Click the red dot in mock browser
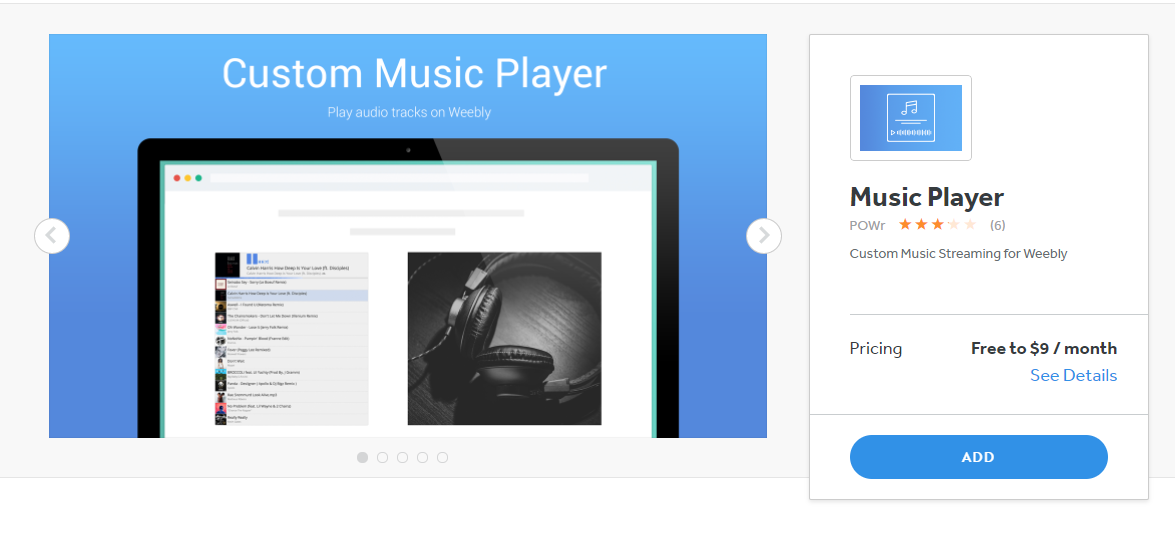The height and width of the screenshot is (537, 1175). click(178, 178)
